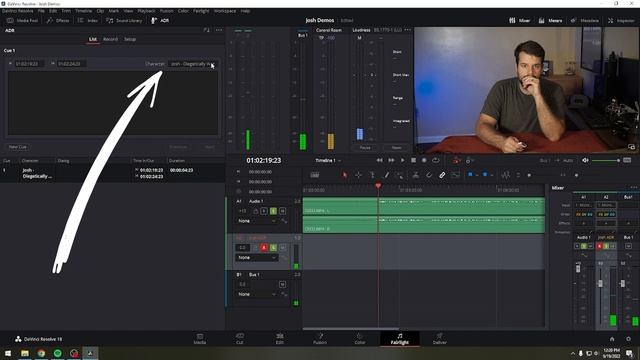
Task: Open the ADR panel options three-dot menu
Action: 219,30
